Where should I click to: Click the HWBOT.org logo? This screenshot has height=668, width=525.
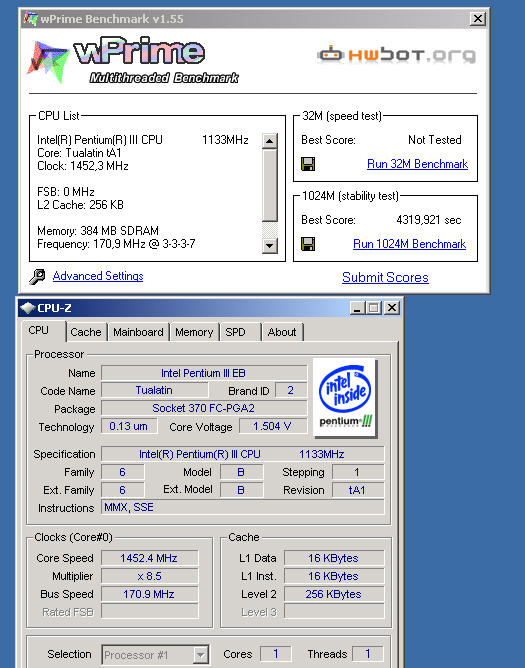[x=397, y=55]
